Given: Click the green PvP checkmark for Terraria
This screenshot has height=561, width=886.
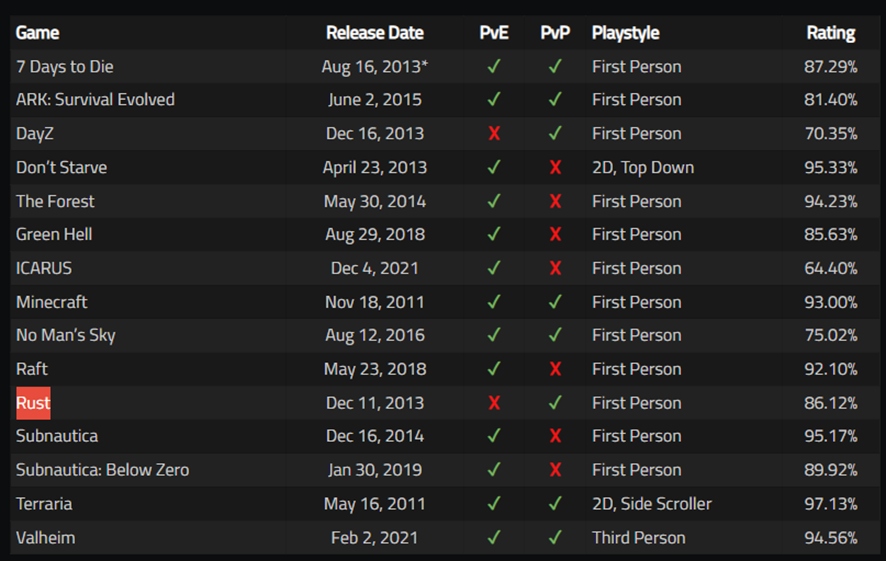Looking at the screenshot, I should click(555, 503).
